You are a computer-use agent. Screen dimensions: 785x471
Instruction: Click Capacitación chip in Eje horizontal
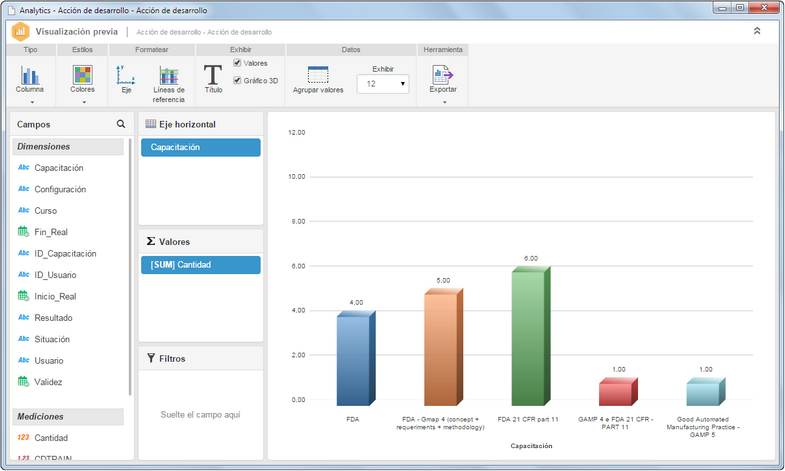(x=201, y=147)
